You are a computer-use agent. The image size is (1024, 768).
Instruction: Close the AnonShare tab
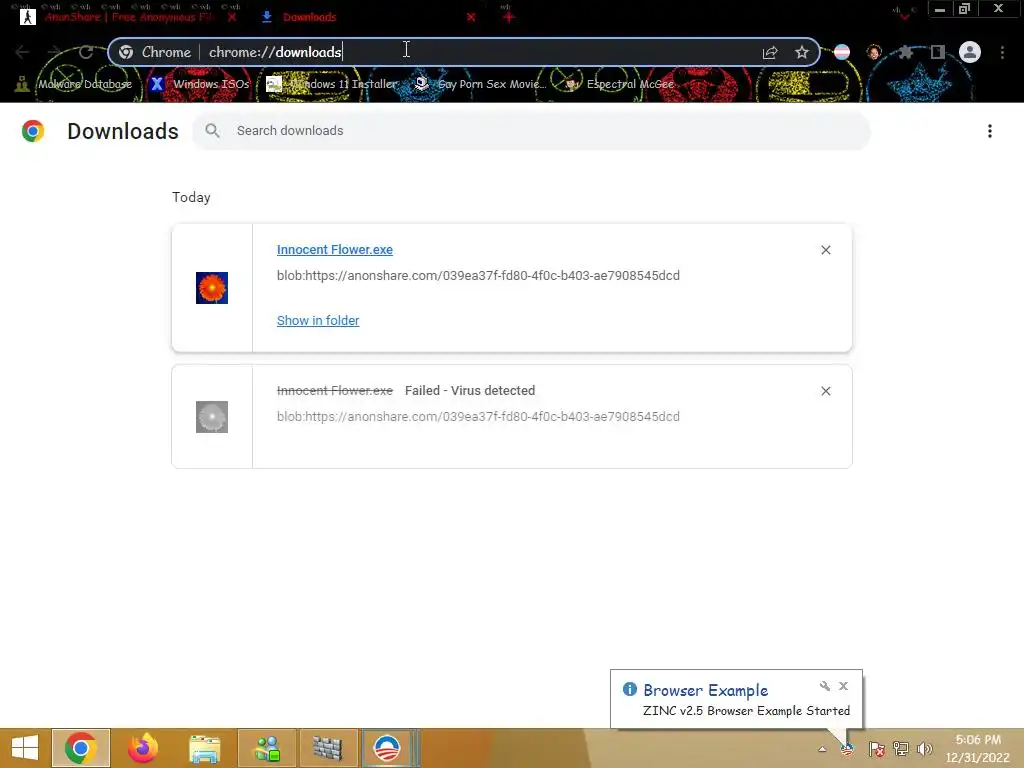click(232, 17)
